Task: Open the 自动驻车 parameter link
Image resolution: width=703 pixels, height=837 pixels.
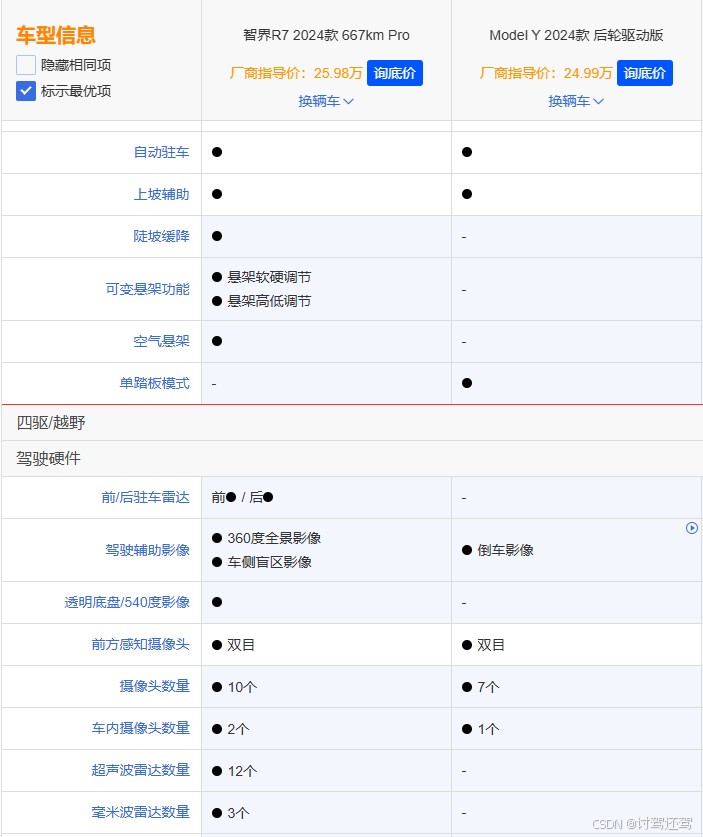Action: click(161, 152)
